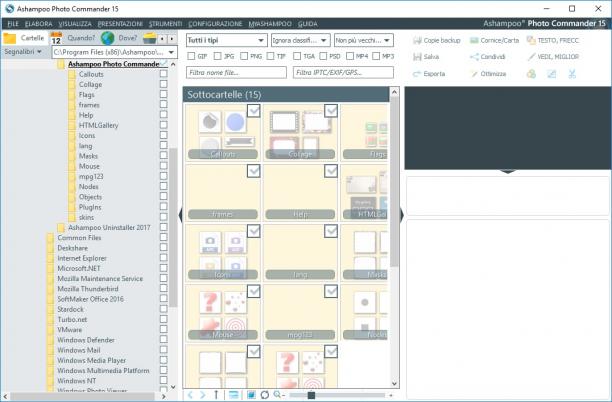612x402 pixels.
Task: Open the VISUALIZZA menu
Action: point(75,24)
